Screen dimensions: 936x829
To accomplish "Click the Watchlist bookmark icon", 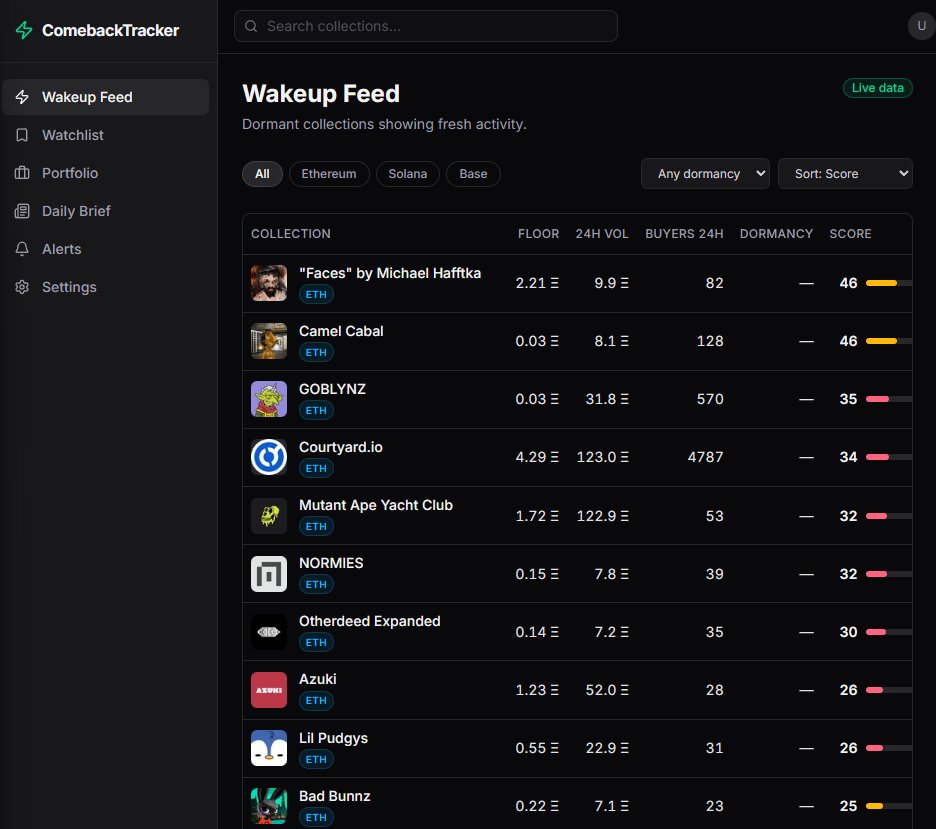I will pyautogui.click(x=22, y=135).
